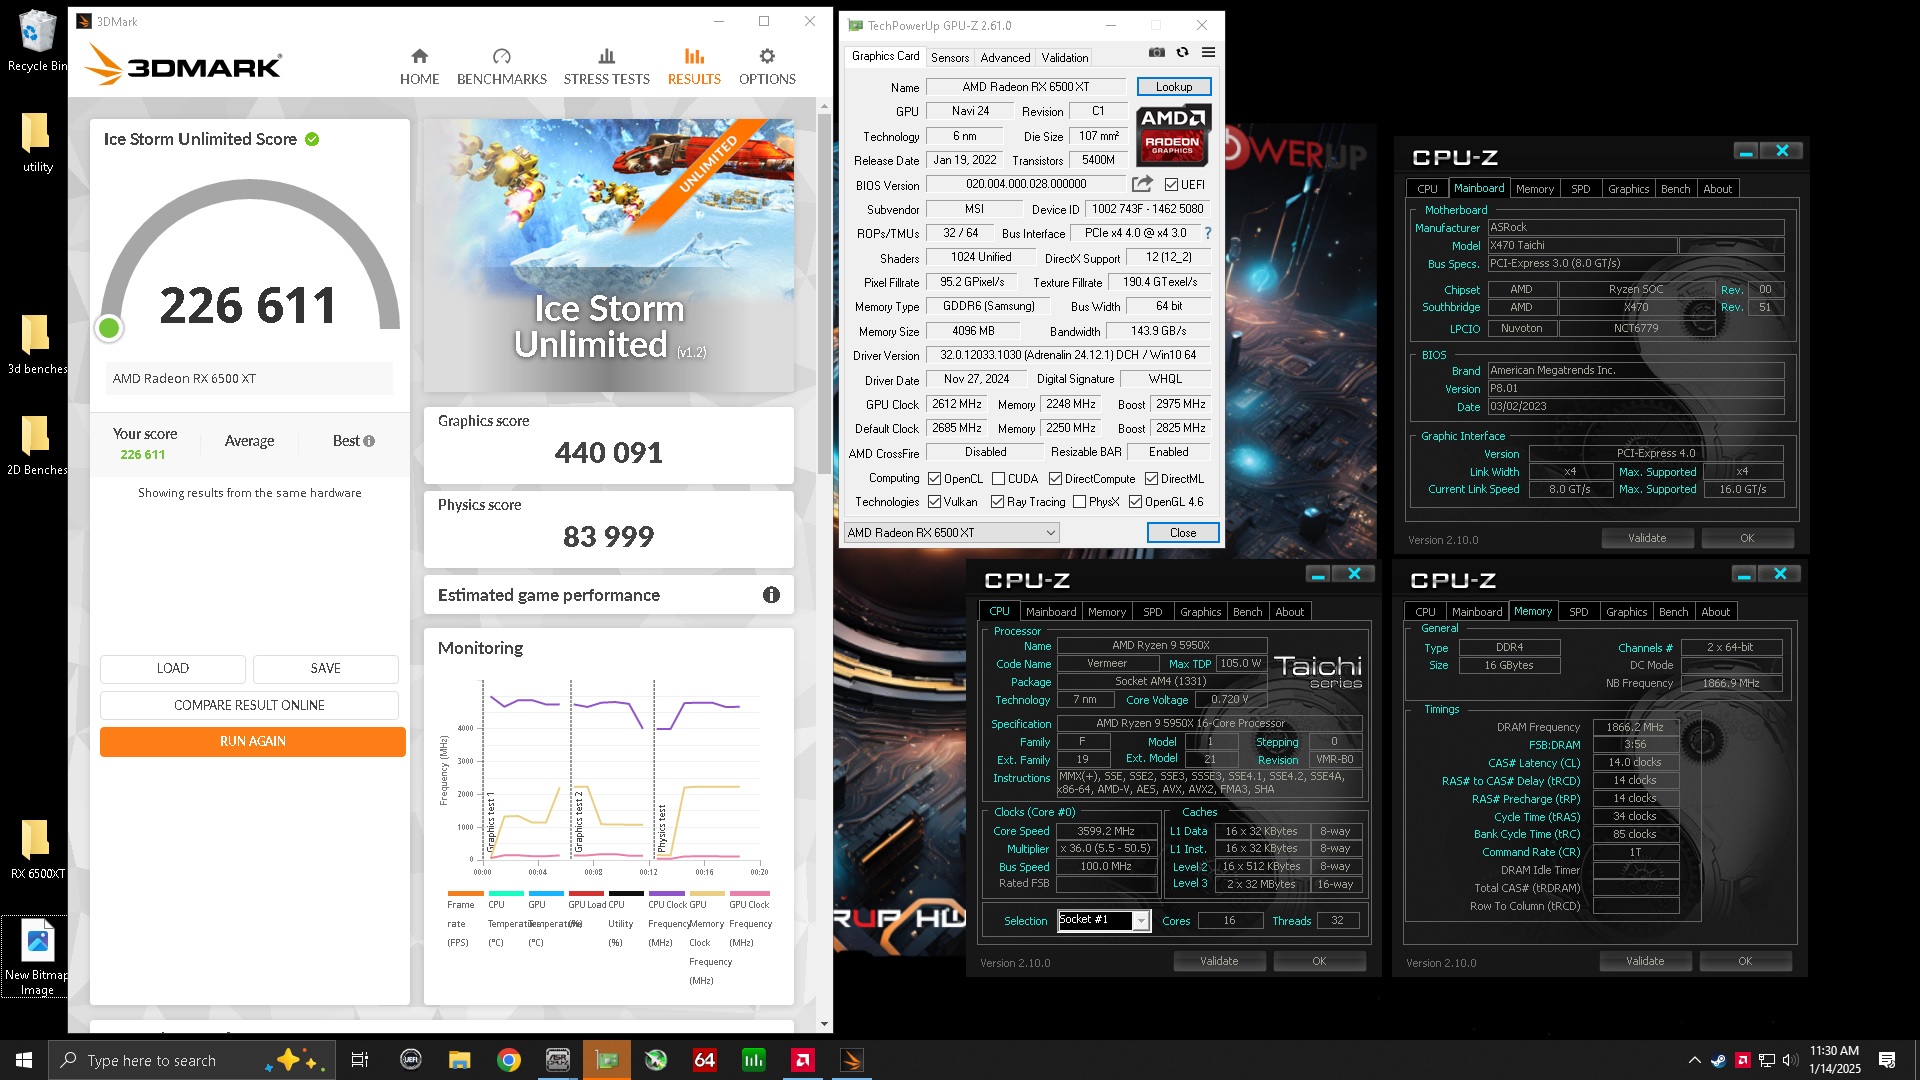Select the 3d benches desktop folder

pos(37,344)
